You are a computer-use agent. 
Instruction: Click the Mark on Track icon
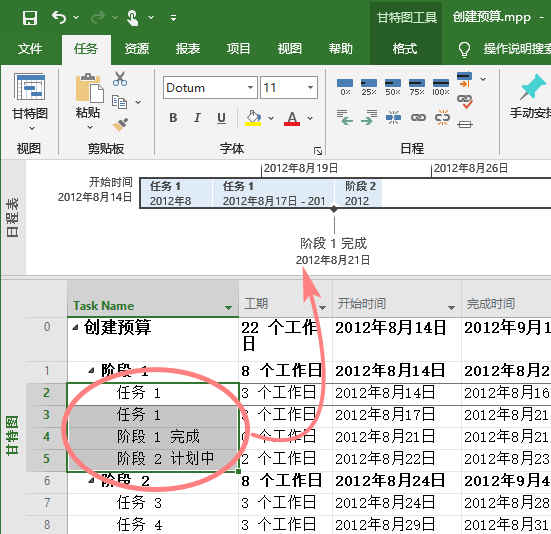tap(465, 79)
